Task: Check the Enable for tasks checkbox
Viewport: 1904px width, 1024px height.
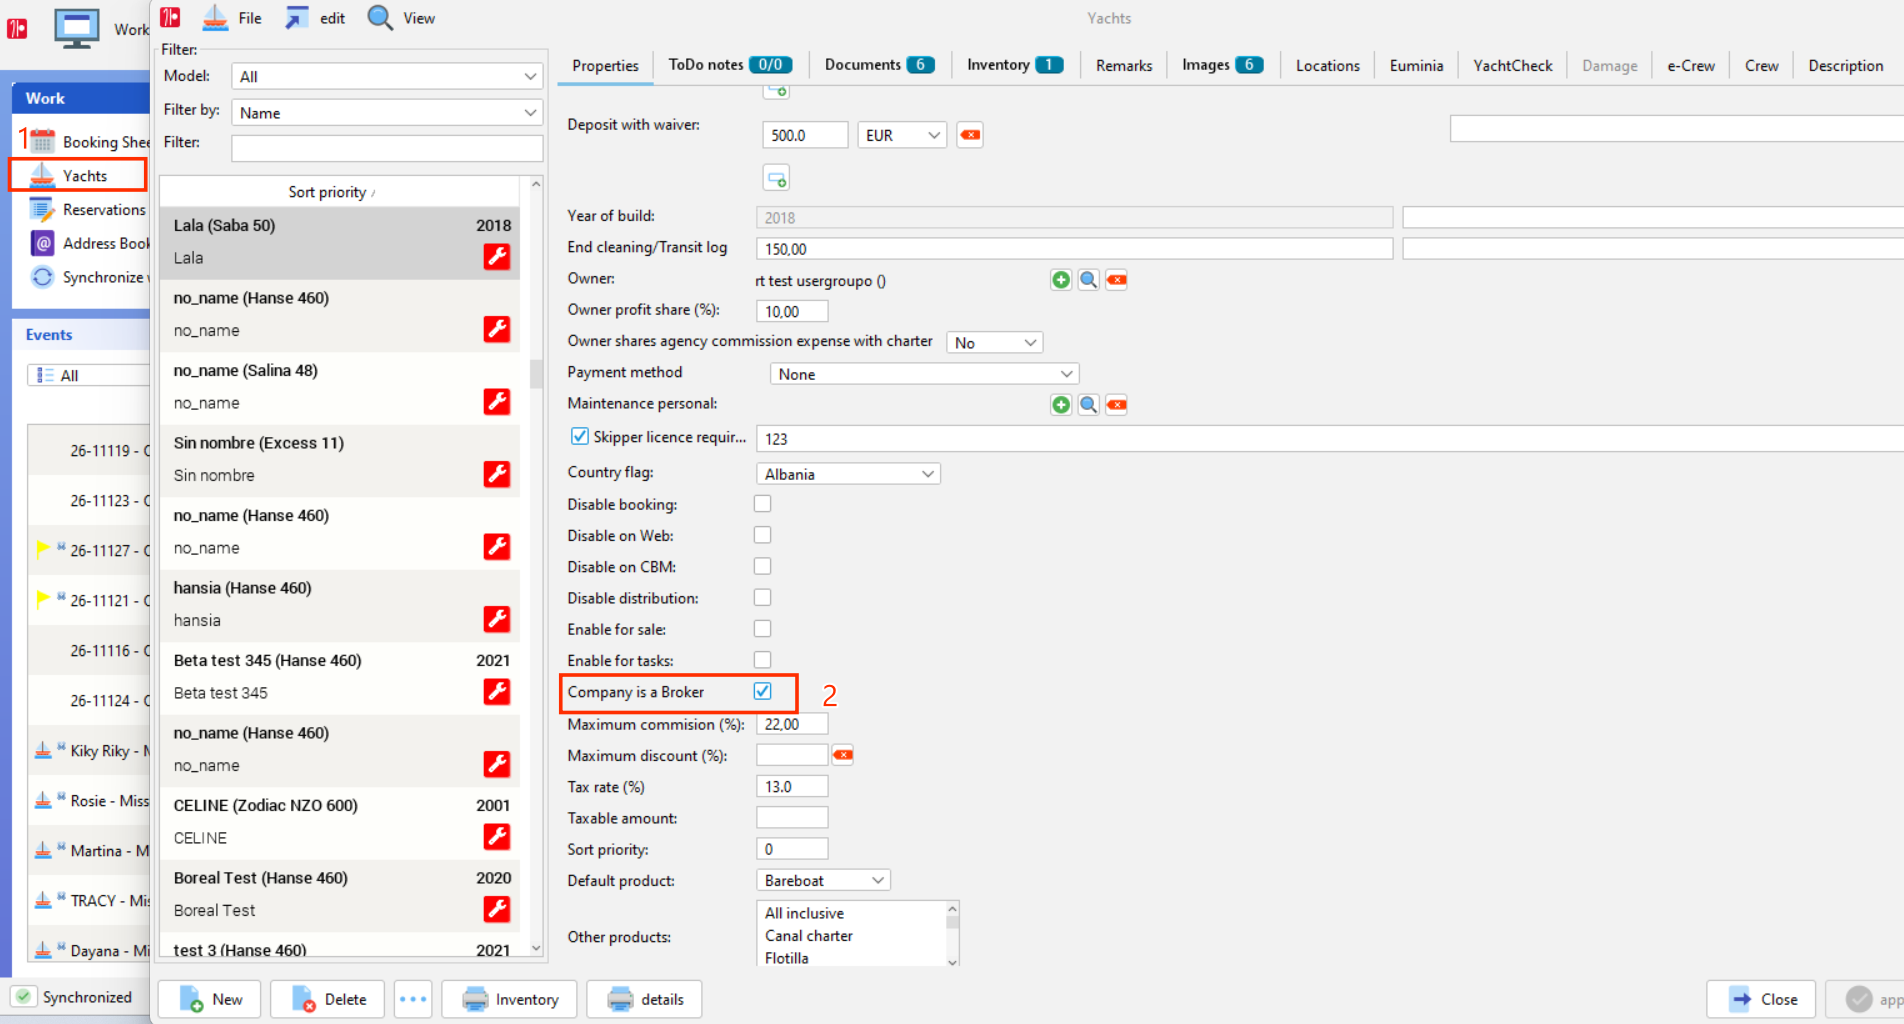Action: point(763,660)
